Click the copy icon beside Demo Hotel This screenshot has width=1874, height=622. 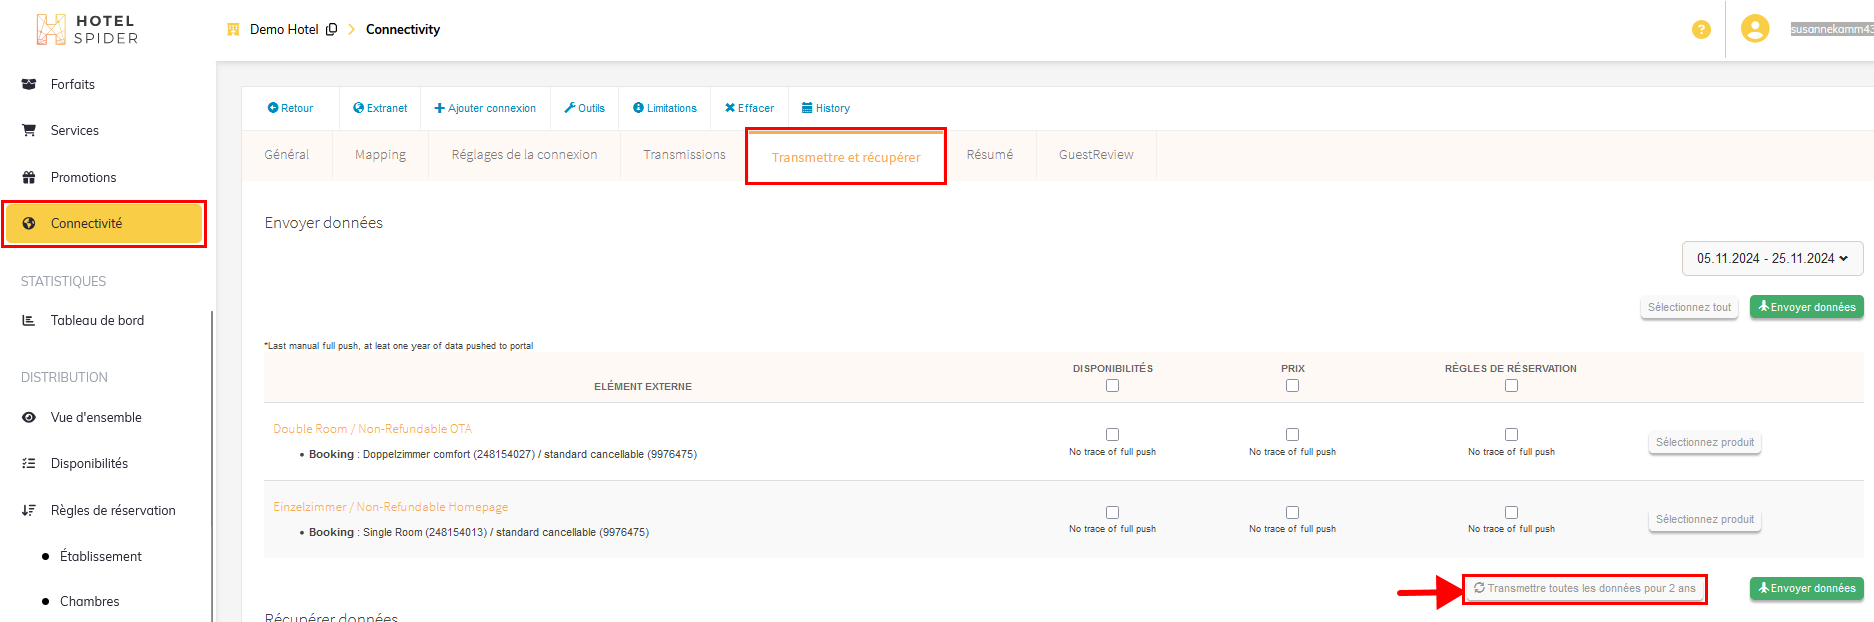332,29
